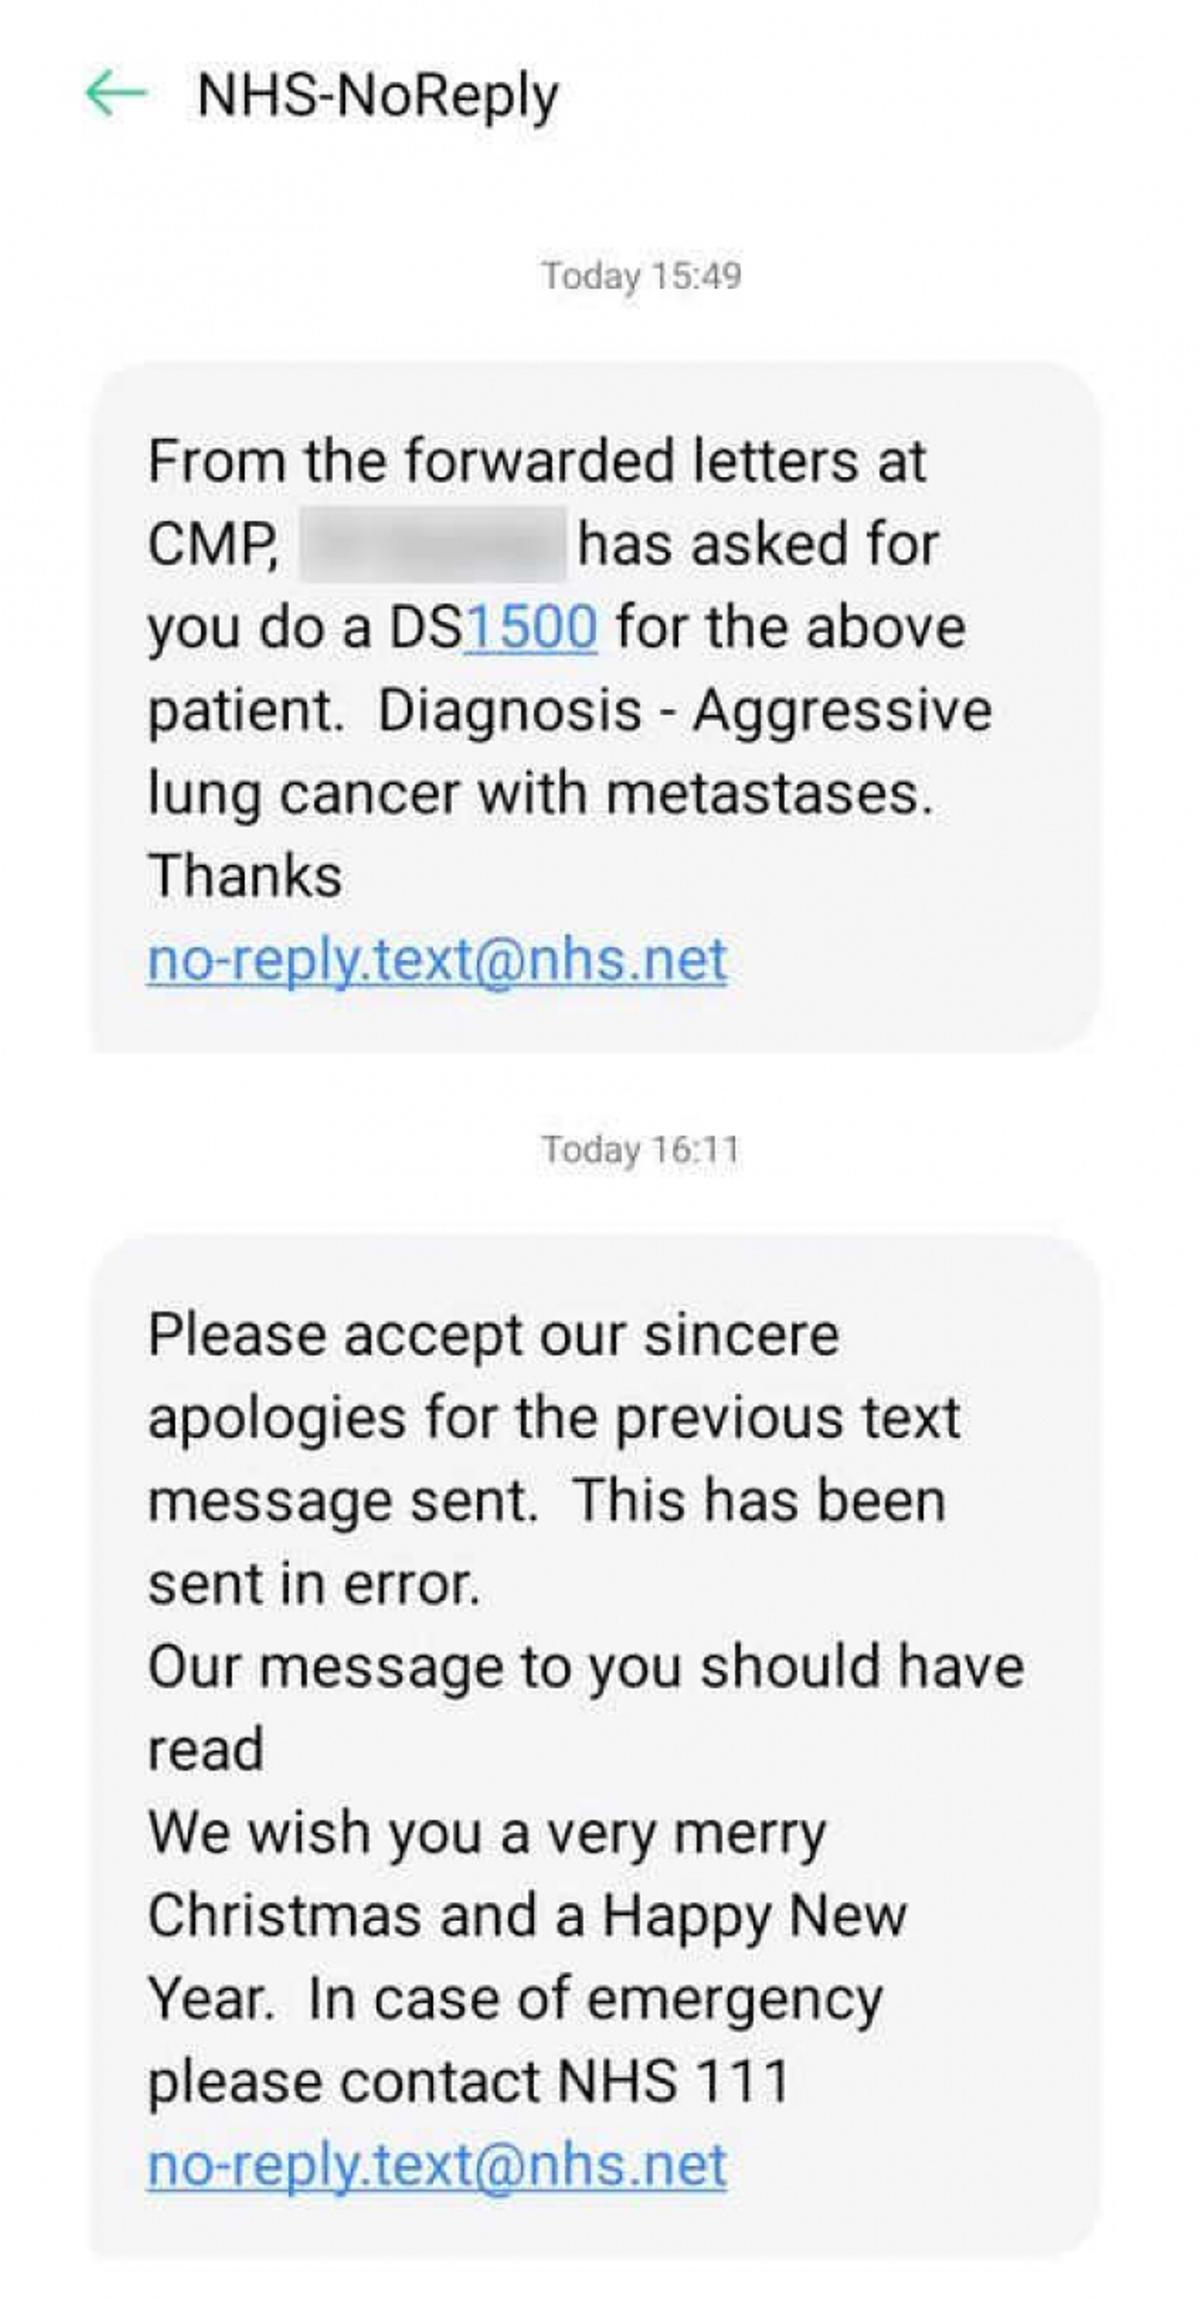Screen dimensions: 1200x2298
Task: Tap the 'sent in error.' text
Action: point(314,1584)
